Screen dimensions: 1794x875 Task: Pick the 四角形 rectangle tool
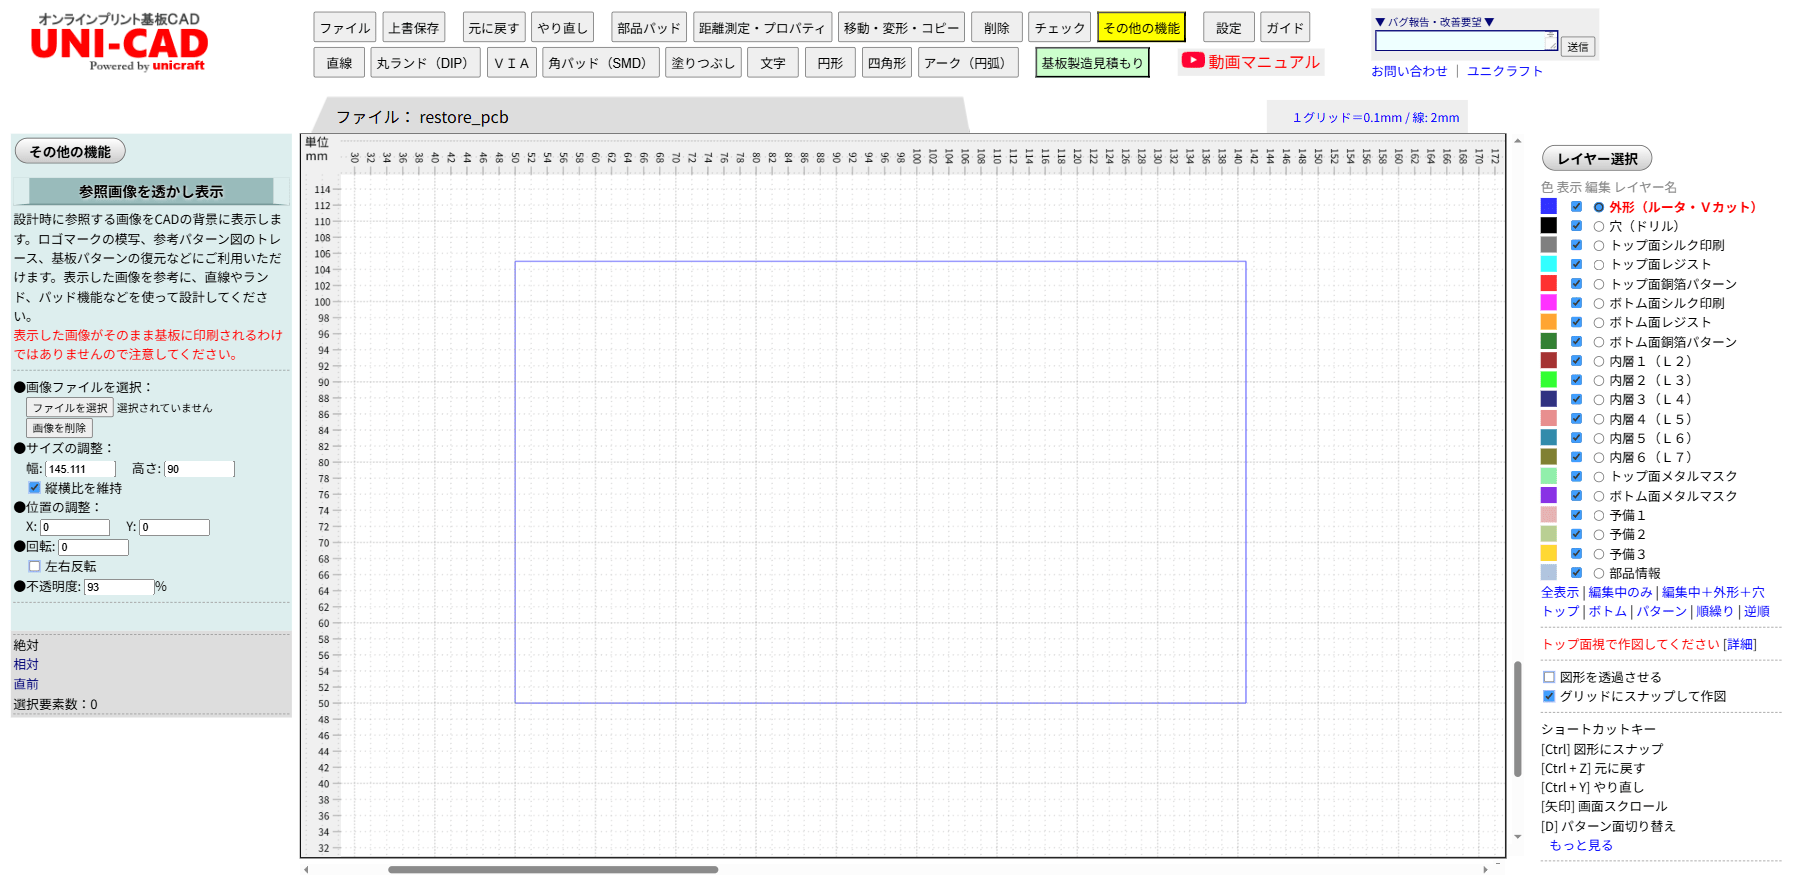[x=886, y=63]
